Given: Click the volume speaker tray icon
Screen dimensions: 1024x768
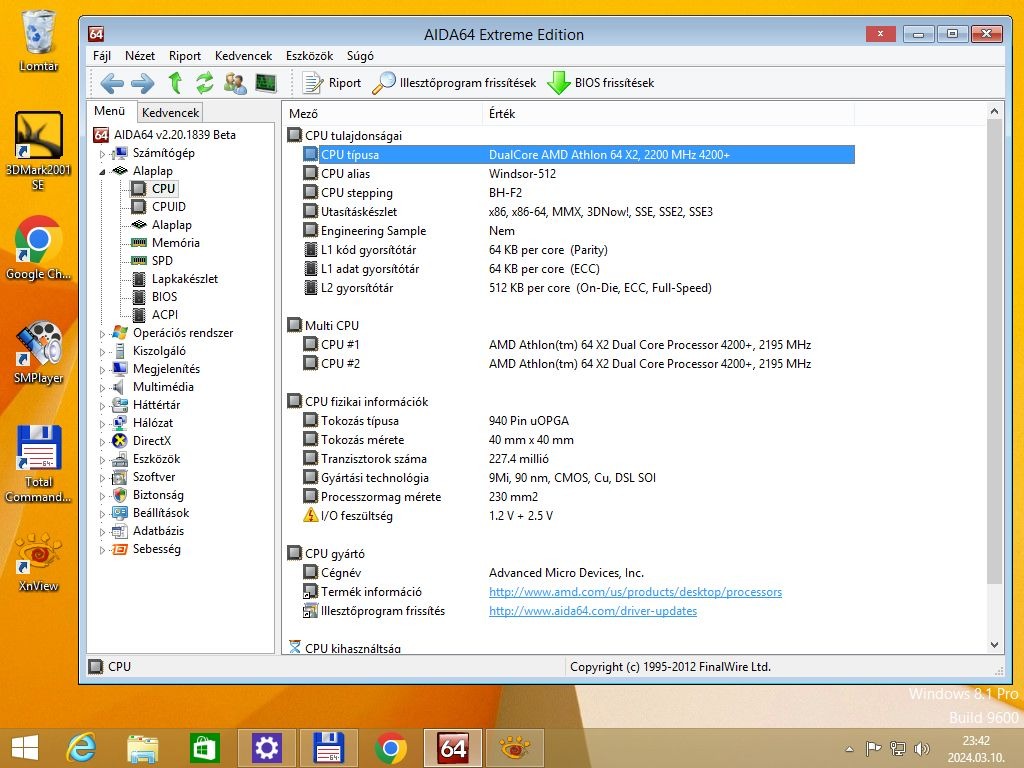Looking at the screenshot, I should pos(921,748).
